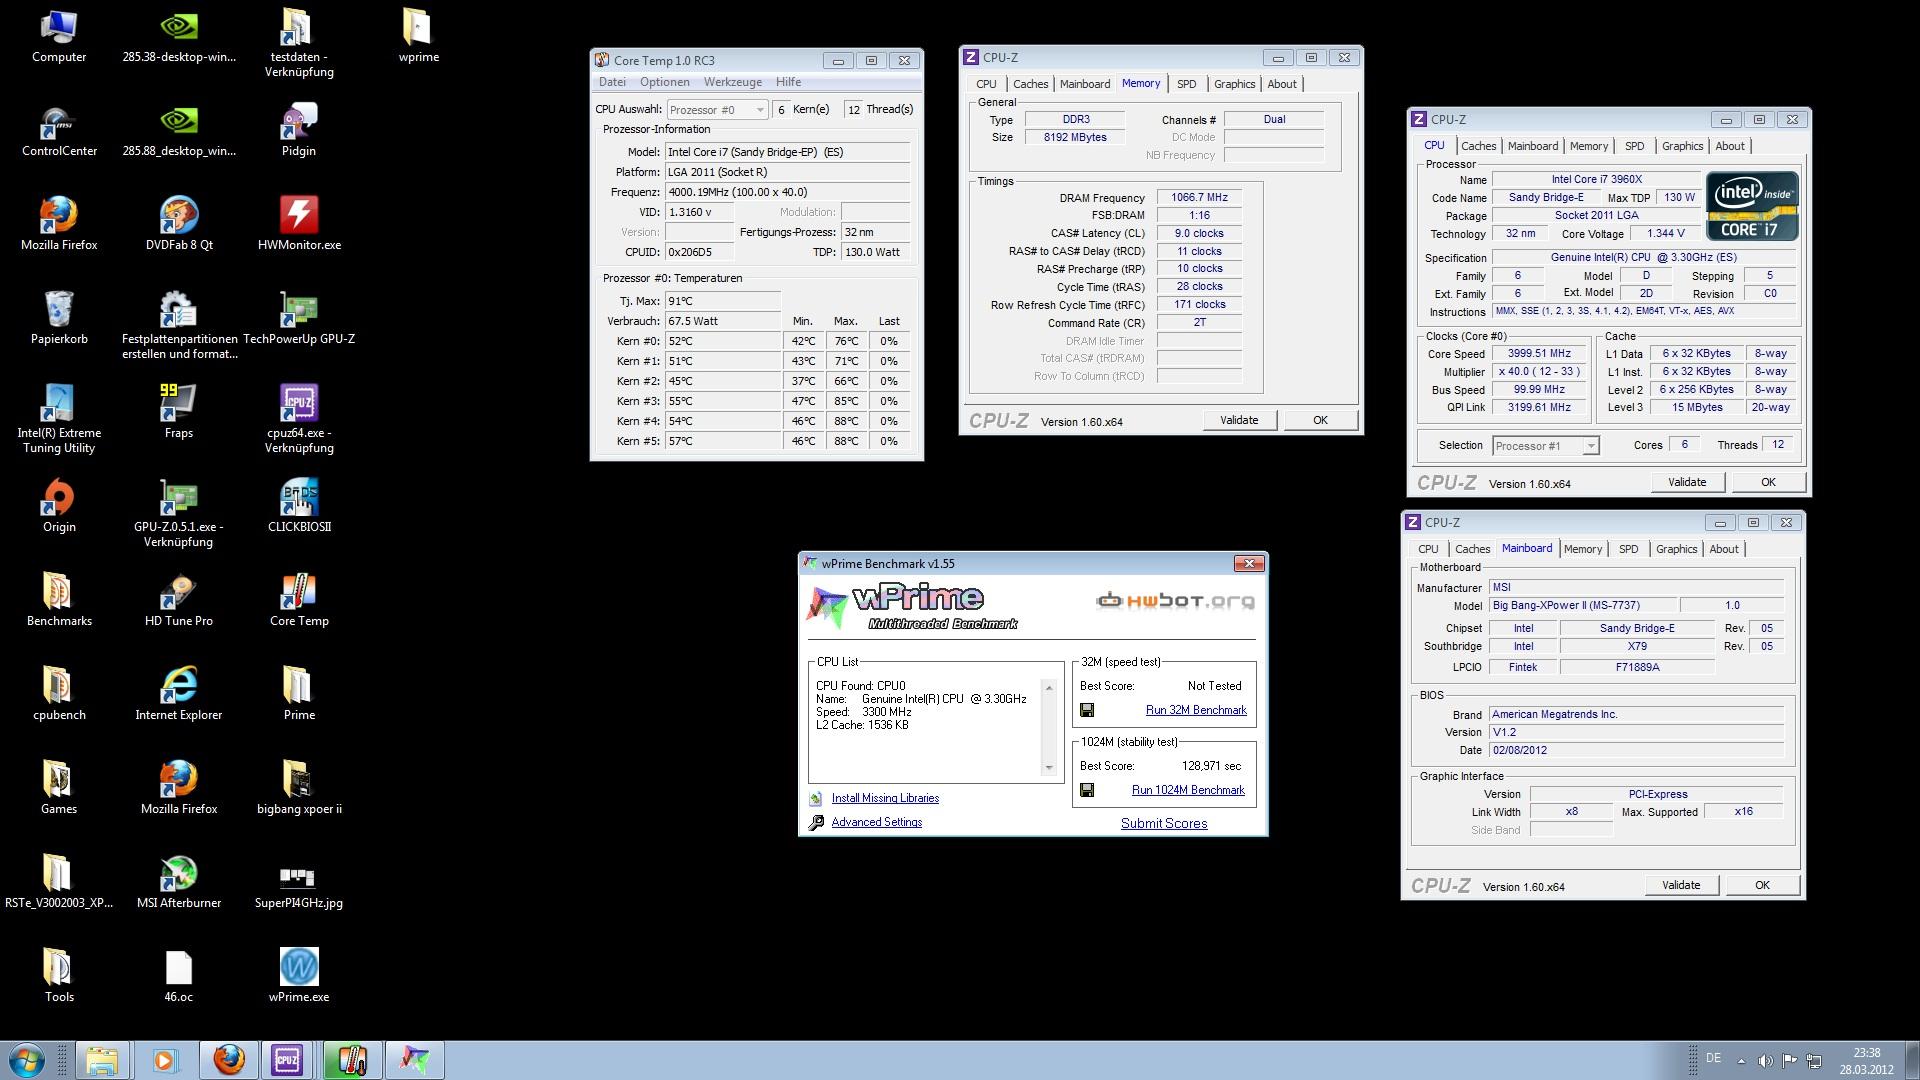The image size is (1920, 1080).
Task: Open the MSI ControlCenter desktop icon
Action: point(59,130)
